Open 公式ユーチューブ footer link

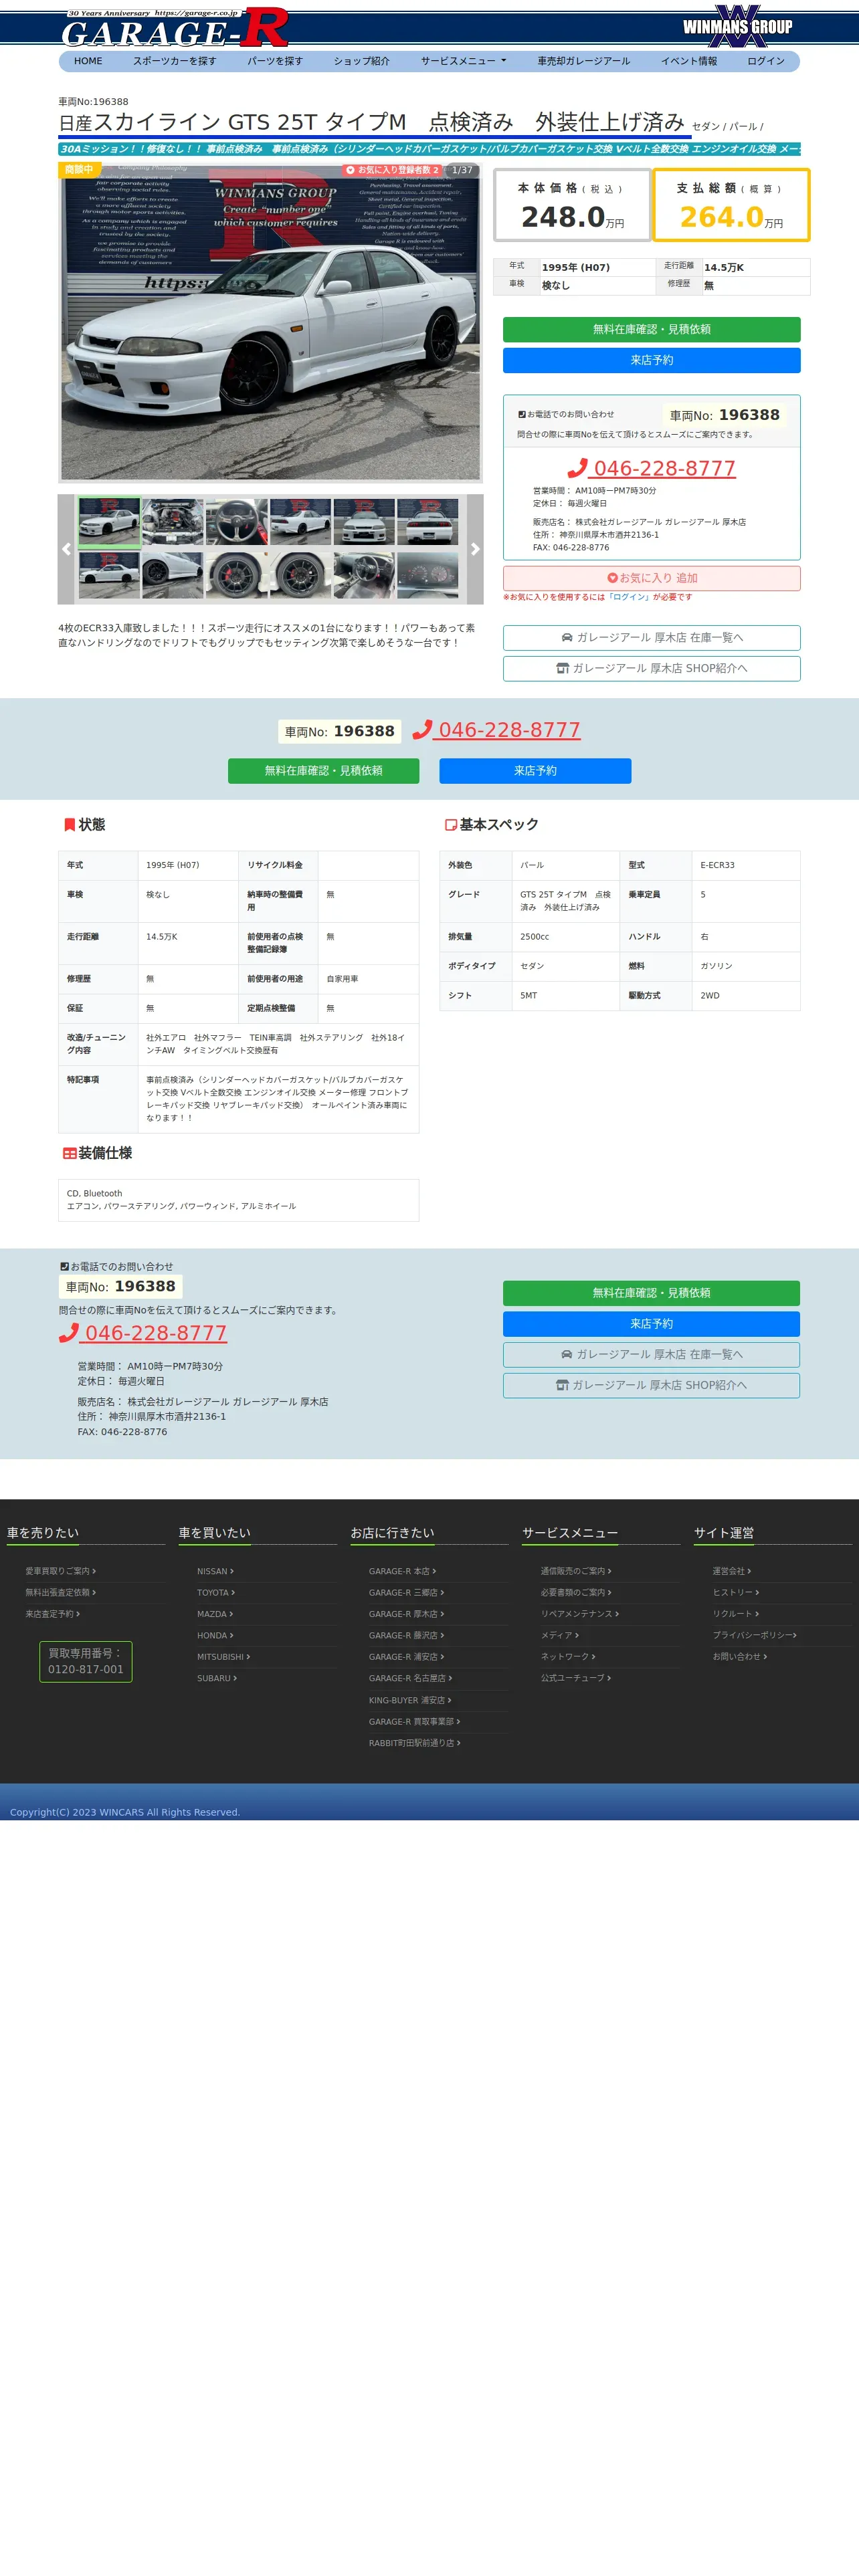(576, 1678)
